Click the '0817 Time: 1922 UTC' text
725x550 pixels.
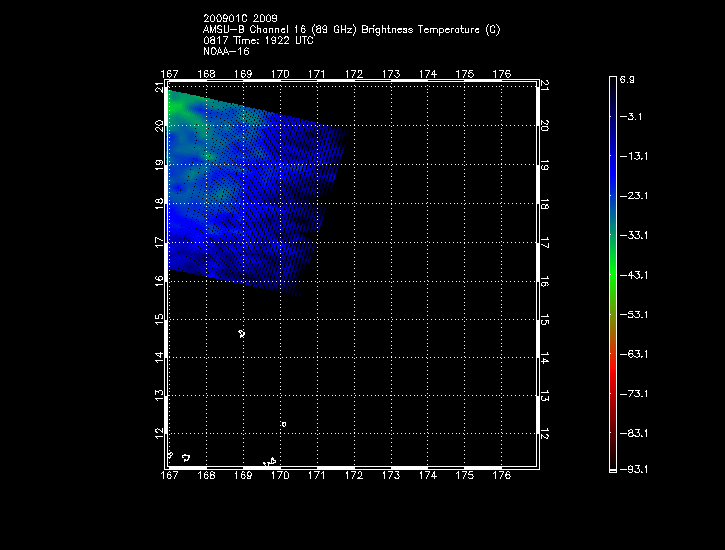tap(257, 40)
